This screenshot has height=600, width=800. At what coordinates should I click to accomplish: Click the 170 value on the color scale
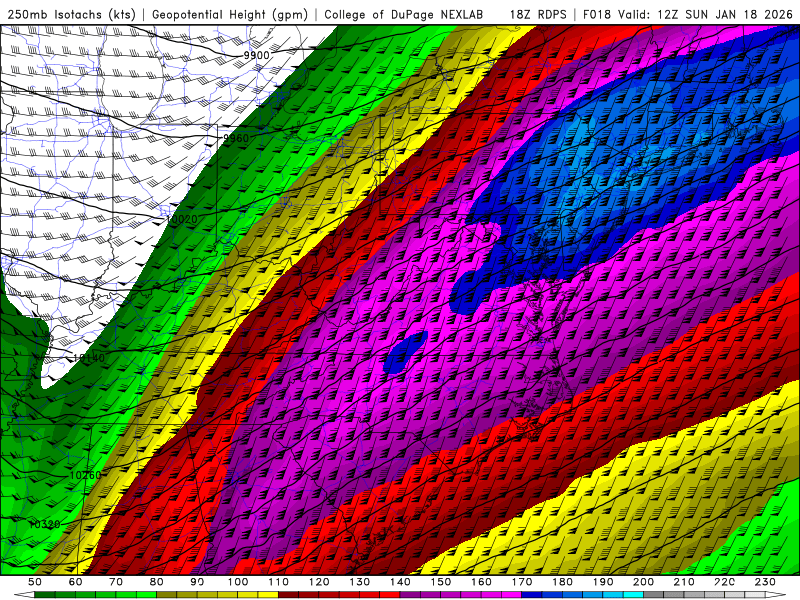pos(522,582)
